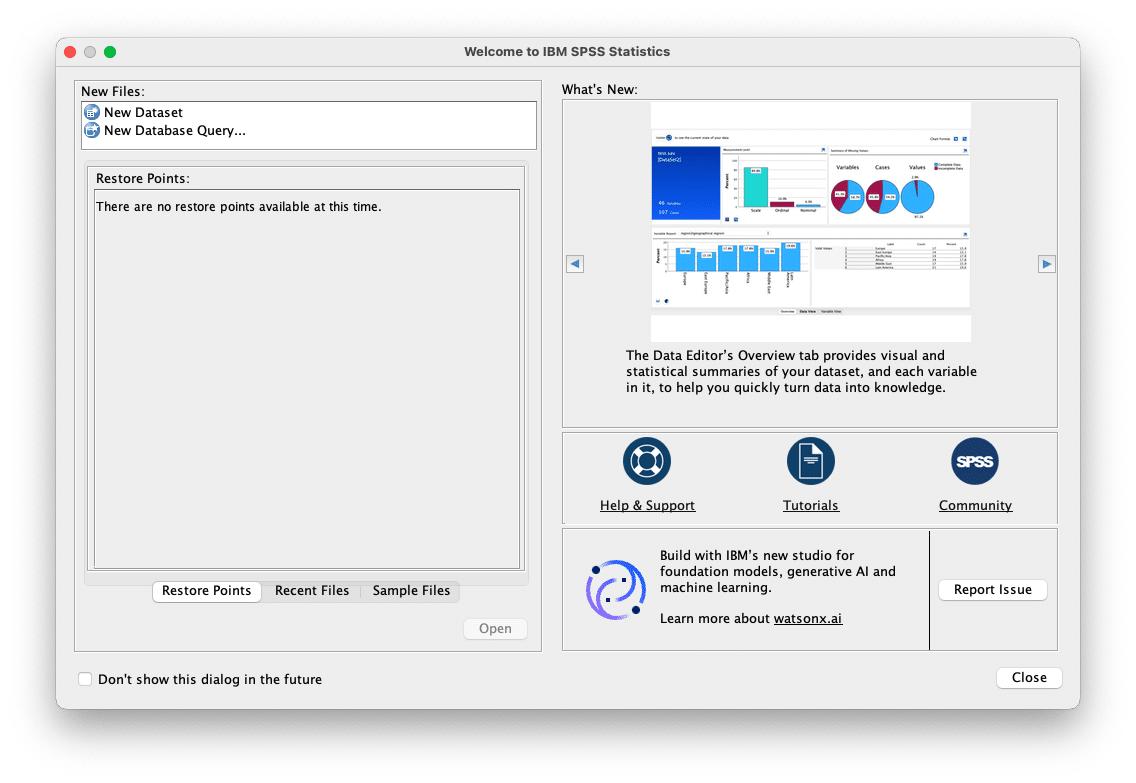
Task: Follow the watsonx.ai link
Action: 808,619
